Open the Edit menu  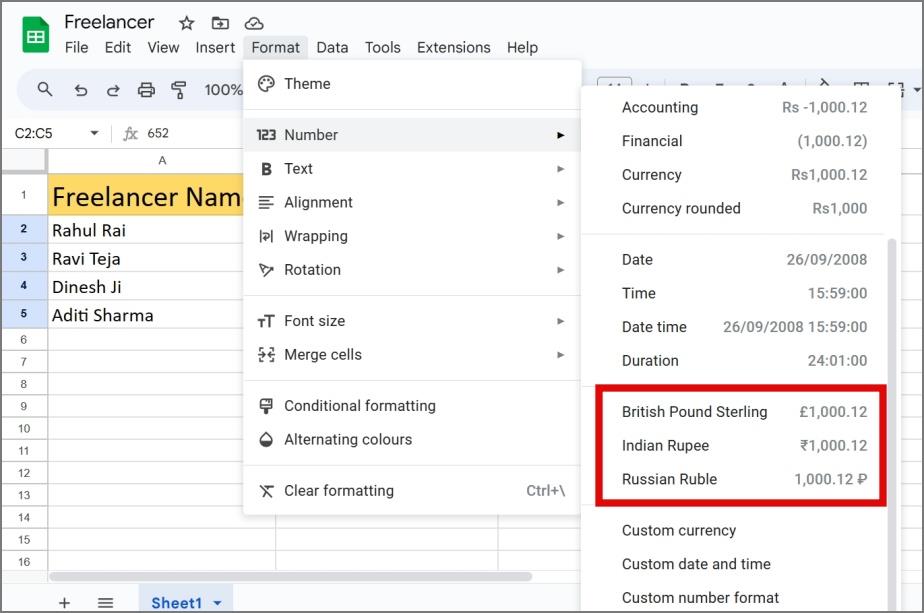pos(118,48)
